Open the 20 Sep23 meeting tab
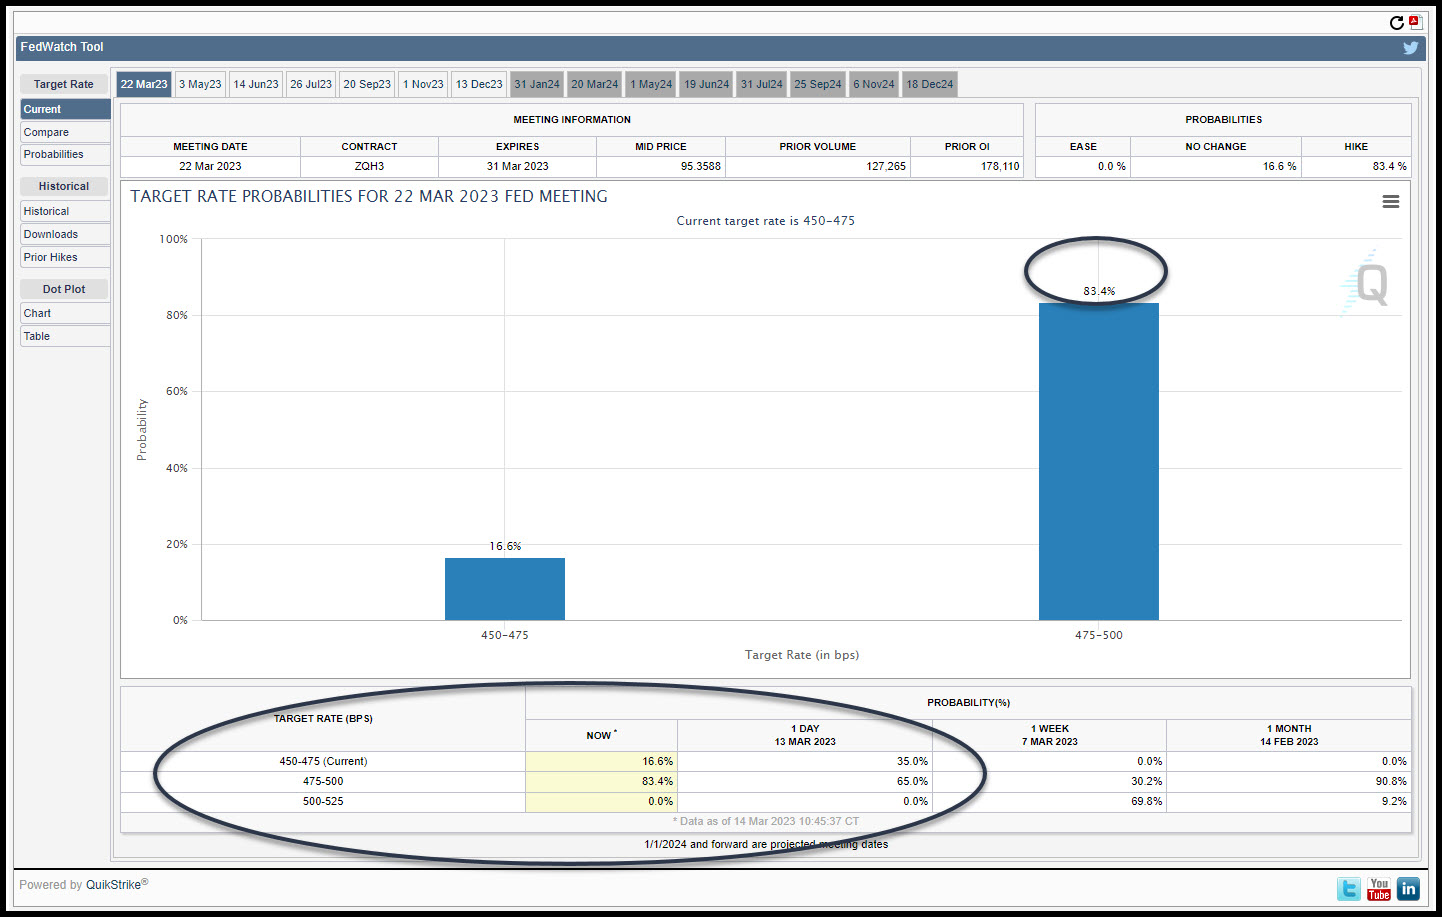Image resolution: width=1442 pixels, height=917 pixels. (x=367, y=84)
